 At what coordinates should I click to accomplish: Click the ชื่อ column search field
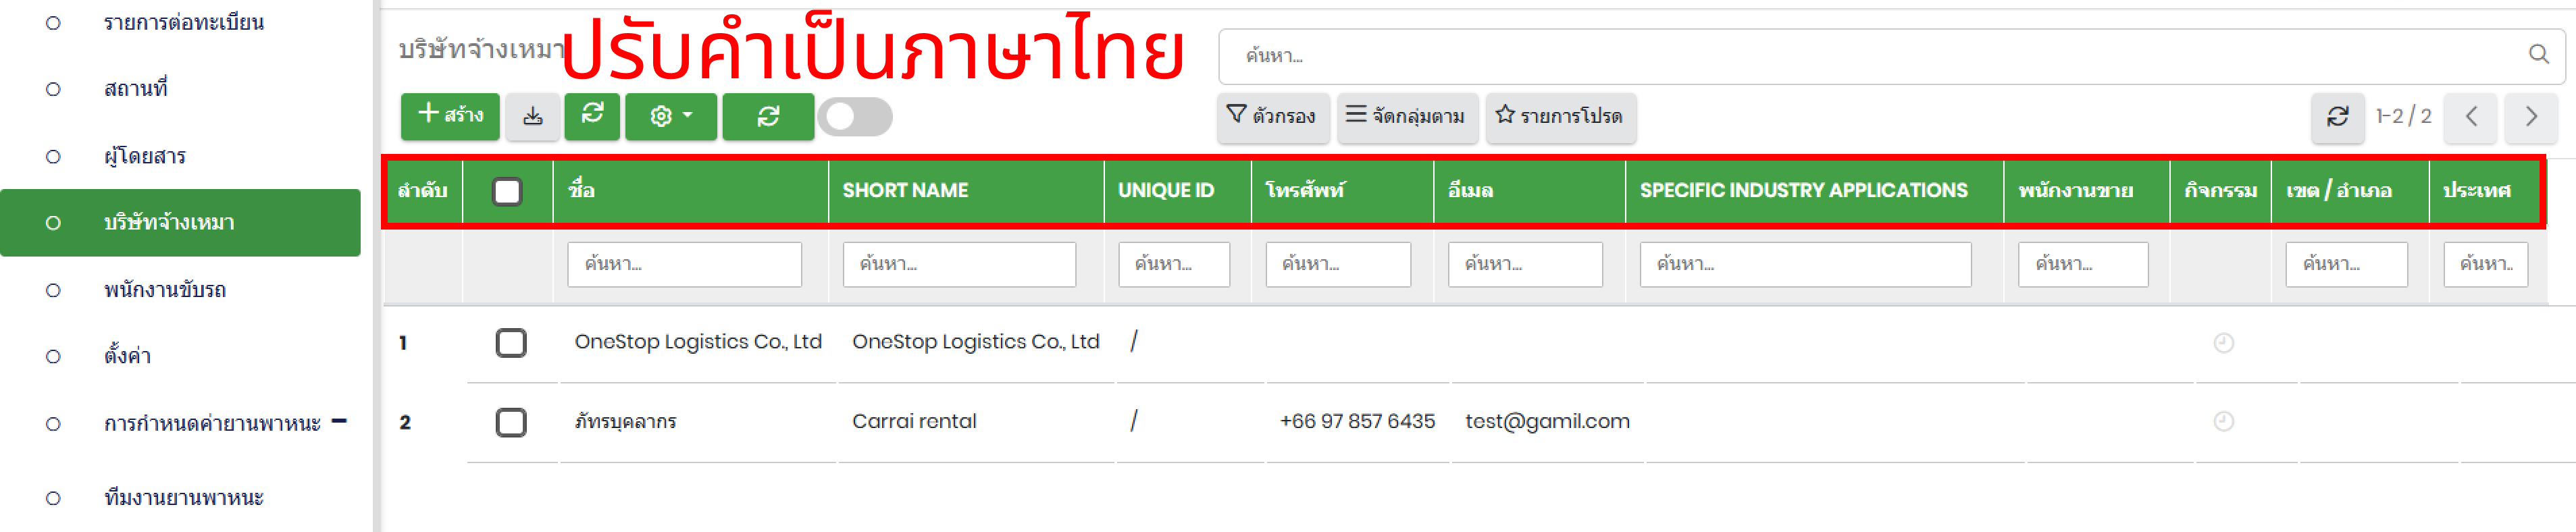tap(684, 265)
